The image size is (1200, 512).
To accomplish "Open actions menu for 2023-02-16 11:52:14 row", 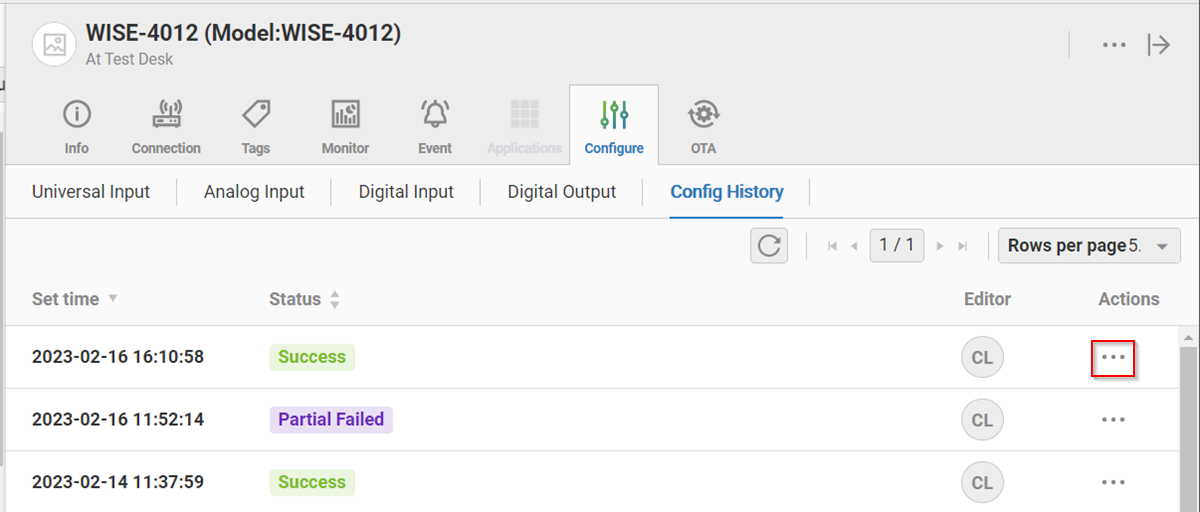I will point(1113,420).
